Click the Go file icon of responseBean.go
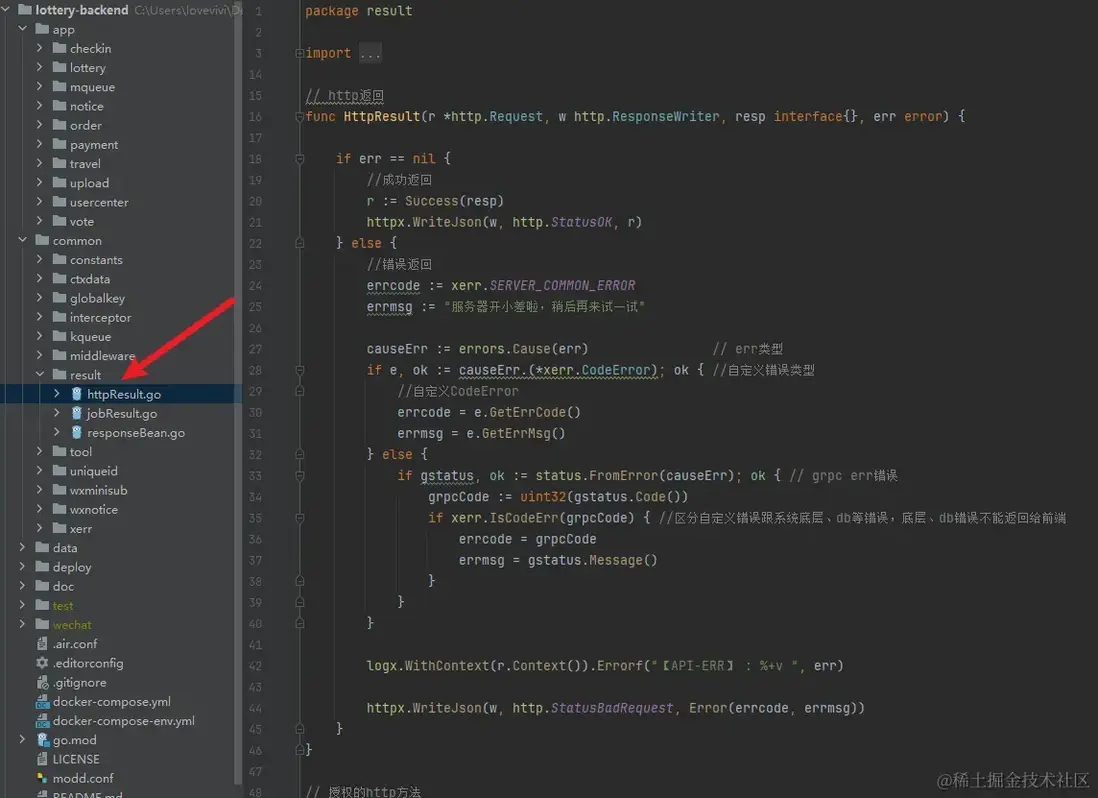The width and height of the screenshot is (1098, 798). click(x=77, y=433)
